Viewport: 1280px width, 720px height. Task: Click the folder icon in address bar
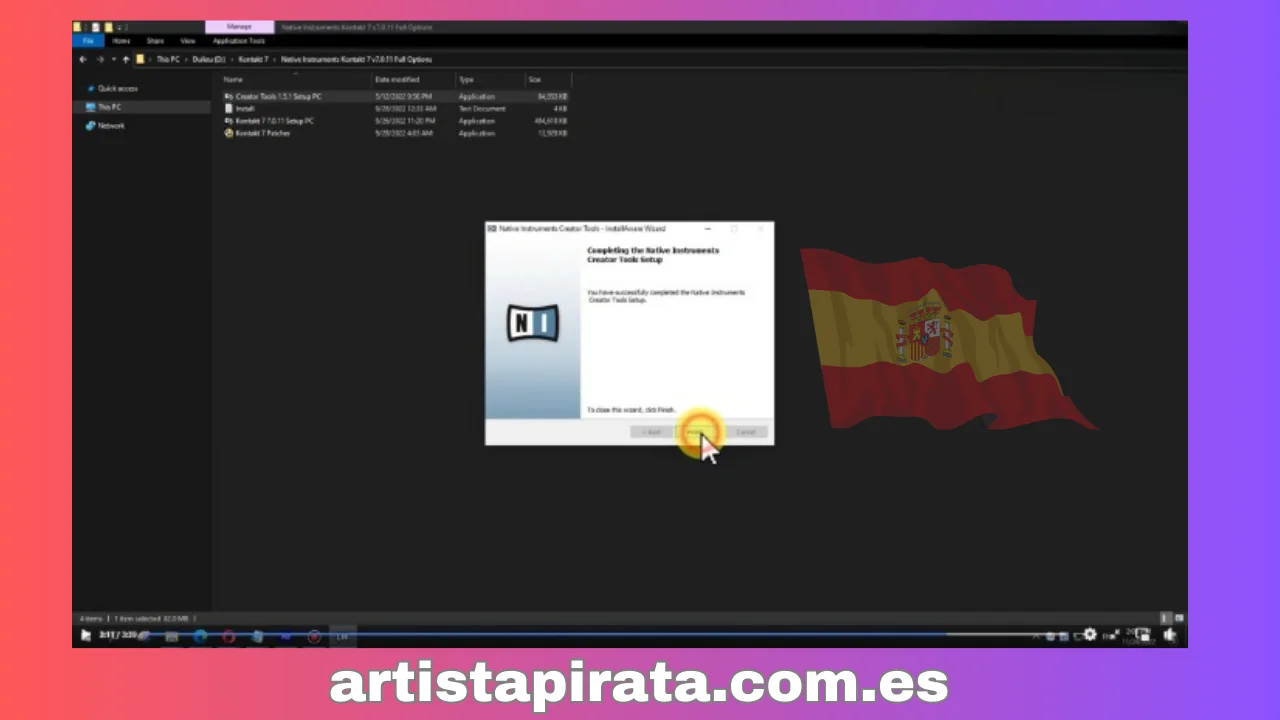click(141, 59)
